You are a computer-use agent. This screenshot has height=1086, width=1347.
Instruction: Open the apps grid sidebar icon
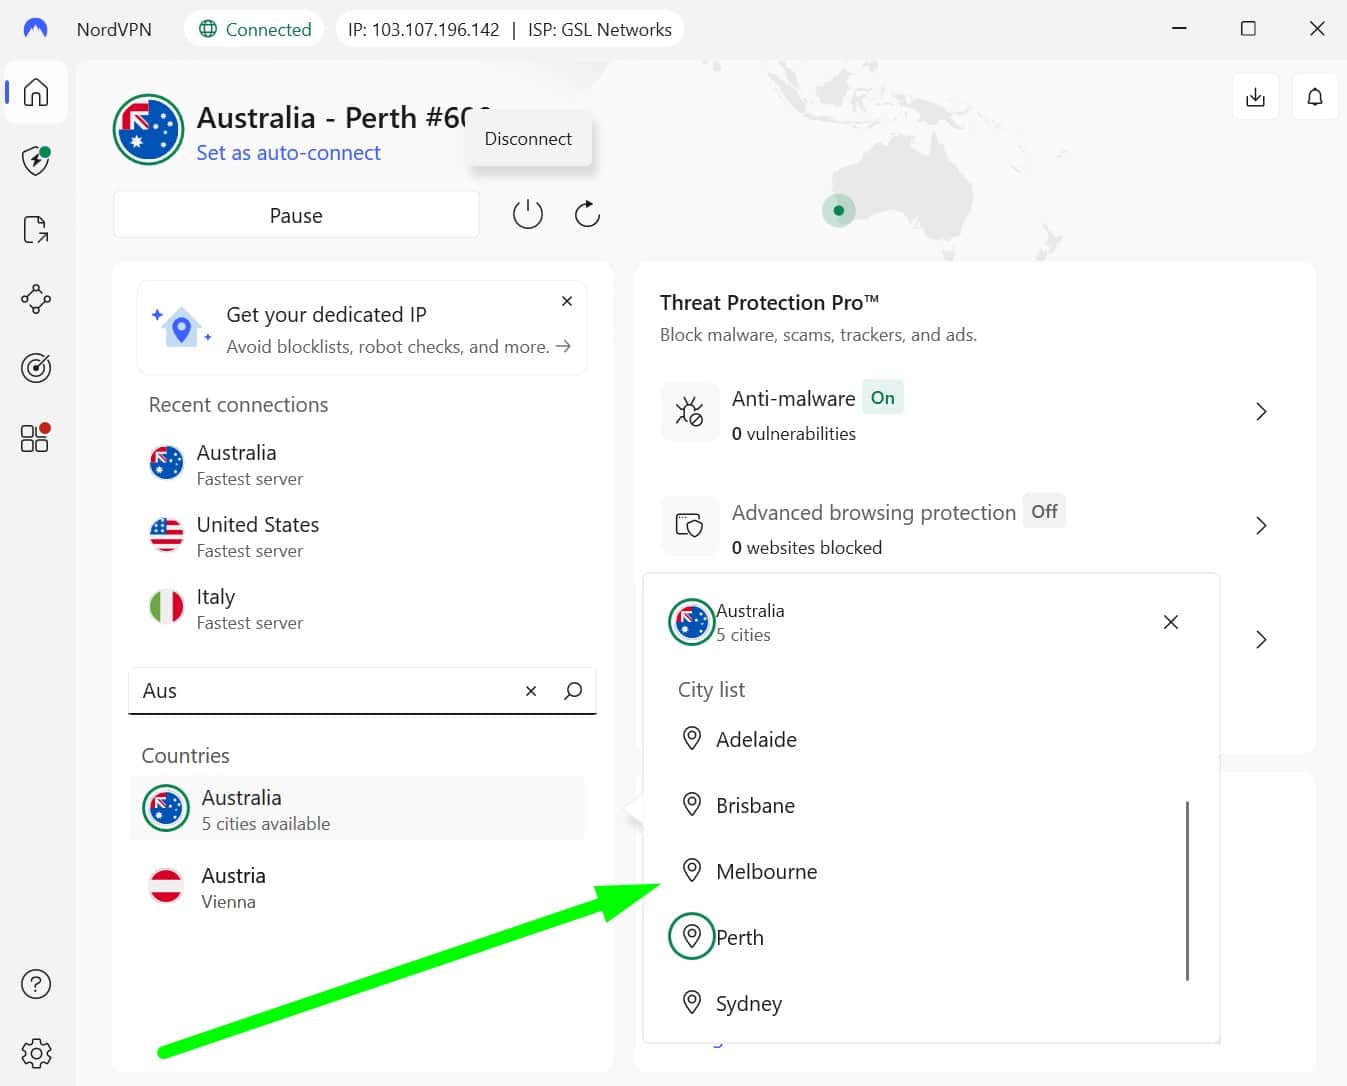[36, 437]
